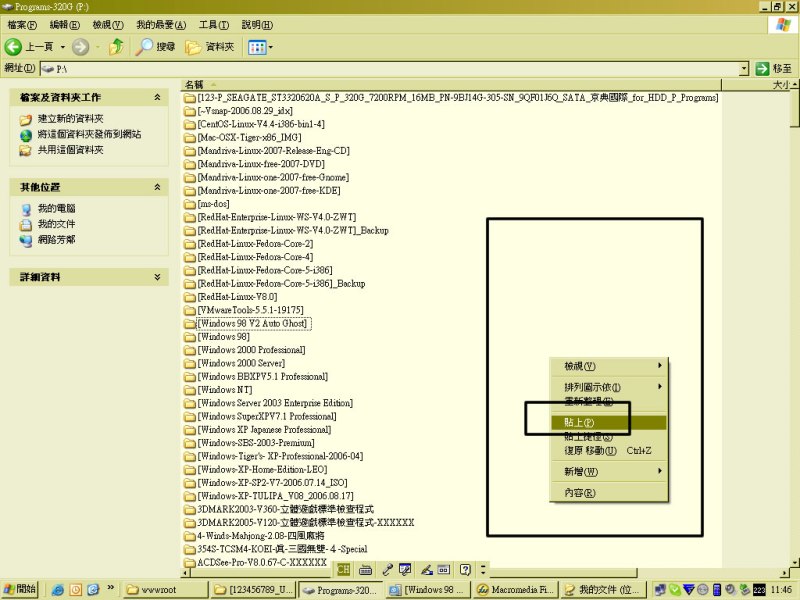Click folder icon of [Windows 98]
The width and height of the screenshot is (800, 600).
190,337
